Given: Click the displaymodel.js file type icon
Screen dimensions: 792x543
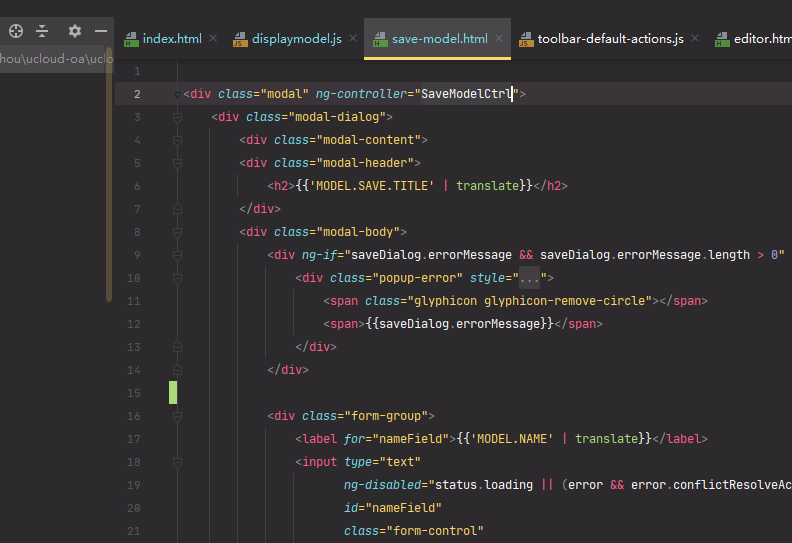Looking at the screenshot, I should point(240,39).
